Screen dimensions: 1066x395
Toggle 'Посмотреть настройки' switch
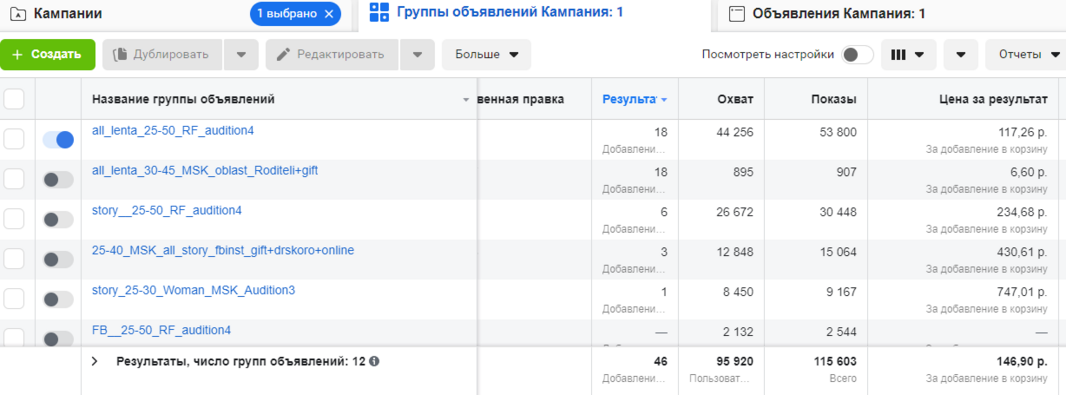857,55
